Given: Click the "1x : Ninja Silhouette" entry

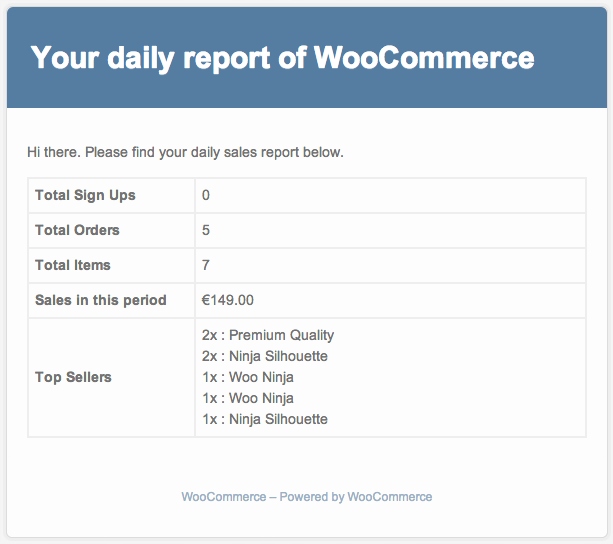Looking at the screenshot, I should pos(265,419).
